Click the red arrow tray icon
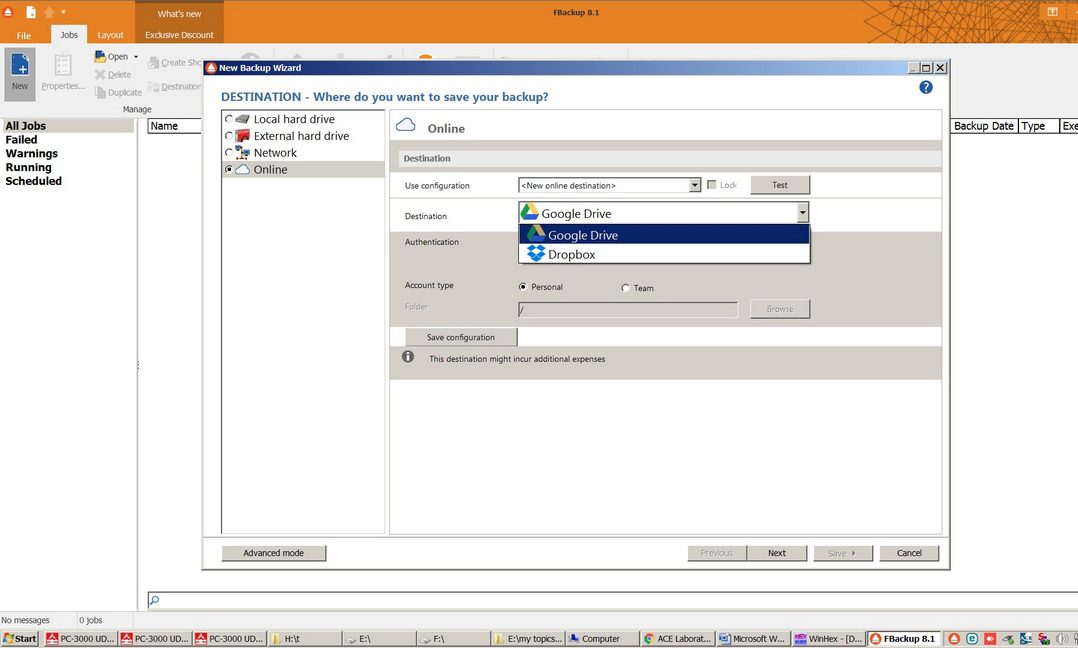 (989, 638)
